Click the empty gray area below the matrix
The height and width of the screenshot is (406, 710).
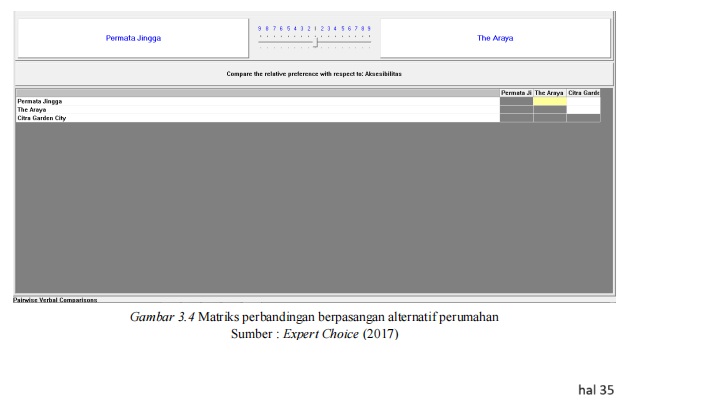(x=300, y=210)
